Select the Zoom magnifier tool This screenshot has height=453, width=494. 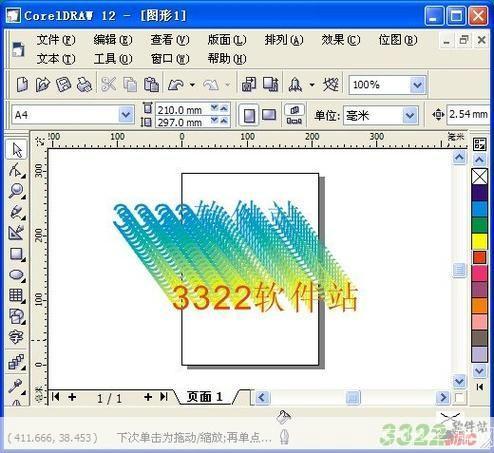tap(16, 191)
